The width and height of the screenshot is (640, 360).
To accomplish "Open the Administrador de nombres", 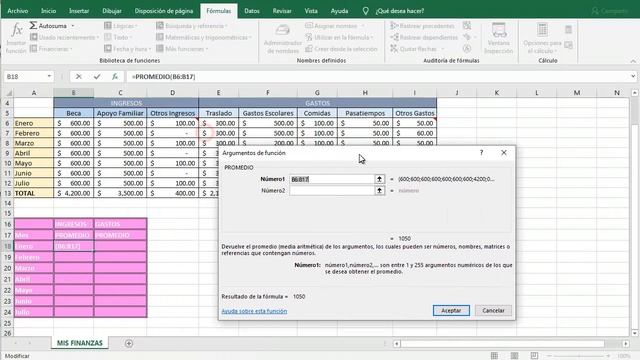I will click(282, 39).
